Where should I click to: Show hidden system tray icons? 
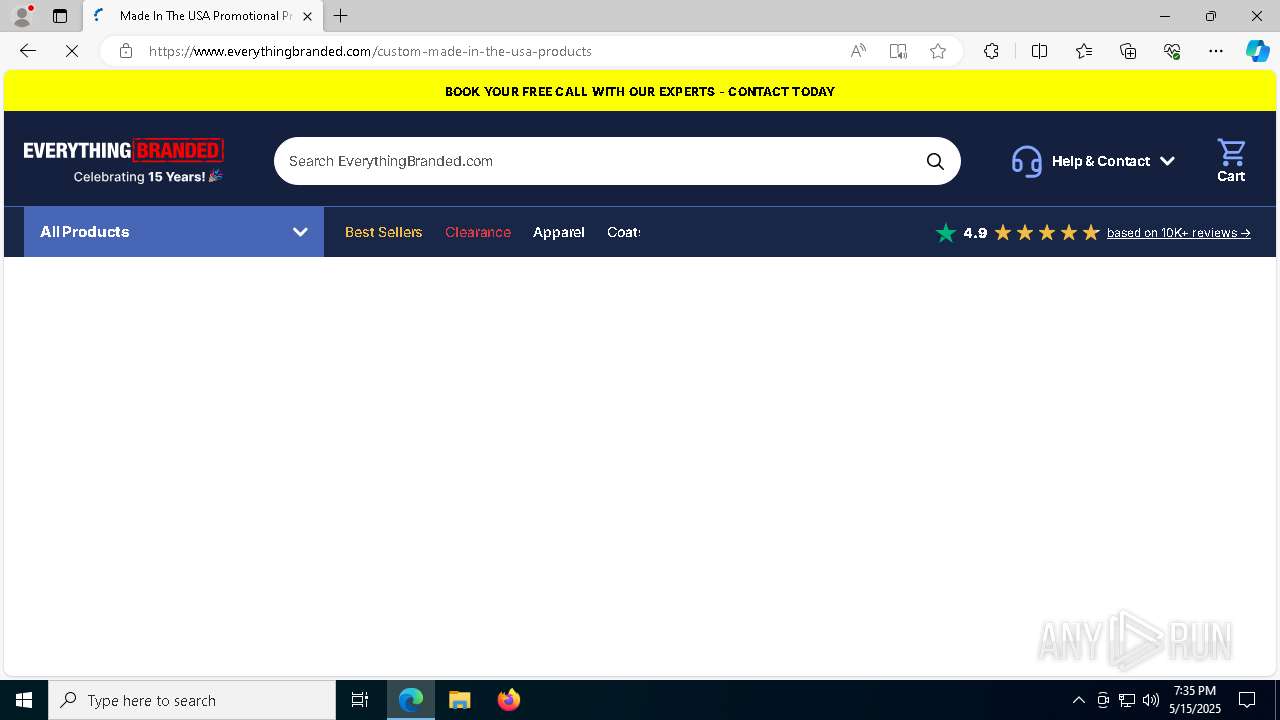point(1078,700)
